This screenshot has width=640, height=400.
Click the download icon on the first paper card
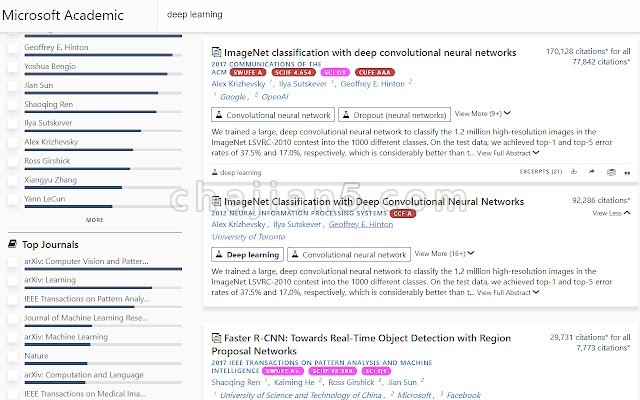coord(574,171)
